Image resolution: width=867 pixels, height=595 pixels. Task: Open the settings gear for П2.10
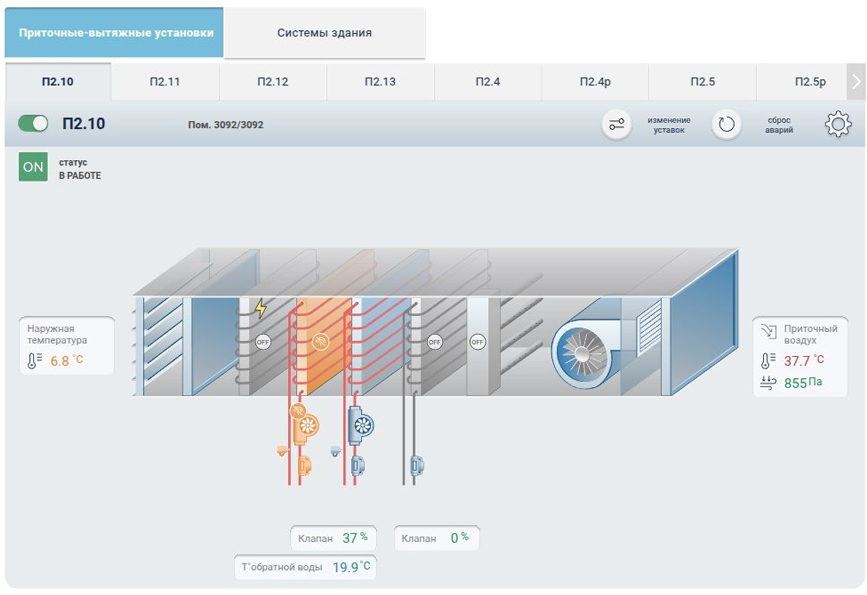(x=837, y=125)
